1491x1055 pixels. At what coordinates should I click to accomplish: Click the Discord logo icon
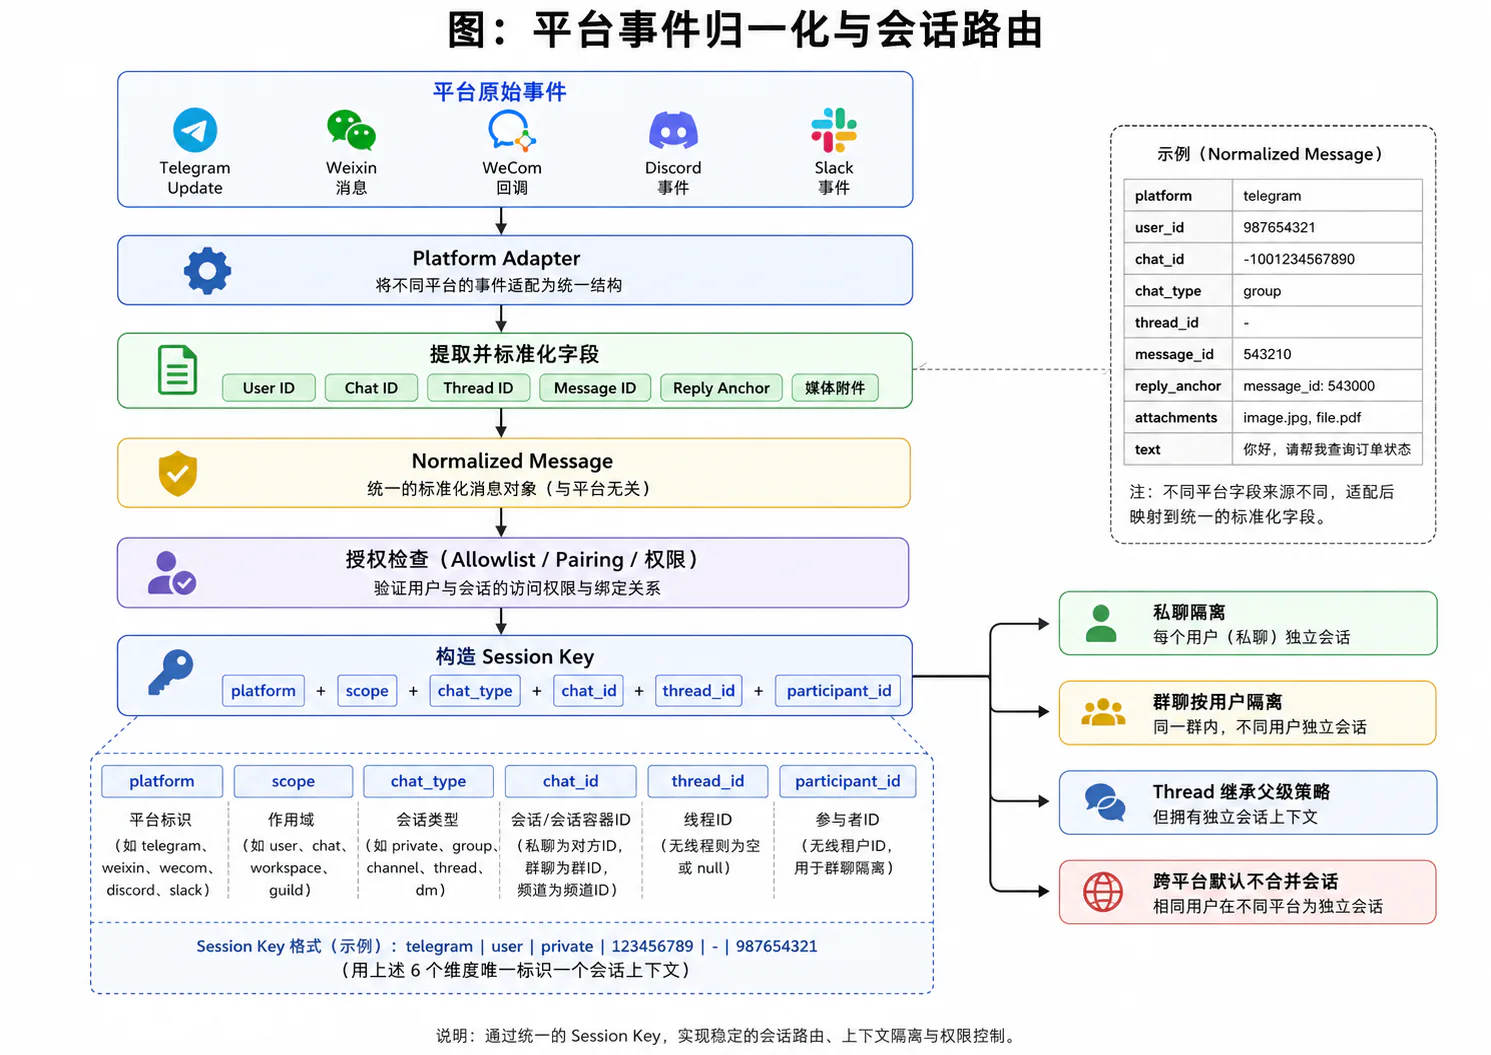[x=673, y=130]
